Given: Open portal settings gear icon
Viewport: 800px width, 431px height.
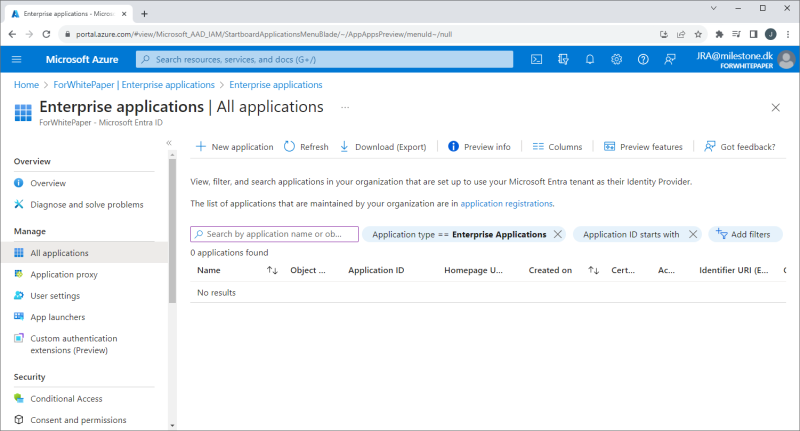Looking at the screenshot, I should [x=616, y=59].
